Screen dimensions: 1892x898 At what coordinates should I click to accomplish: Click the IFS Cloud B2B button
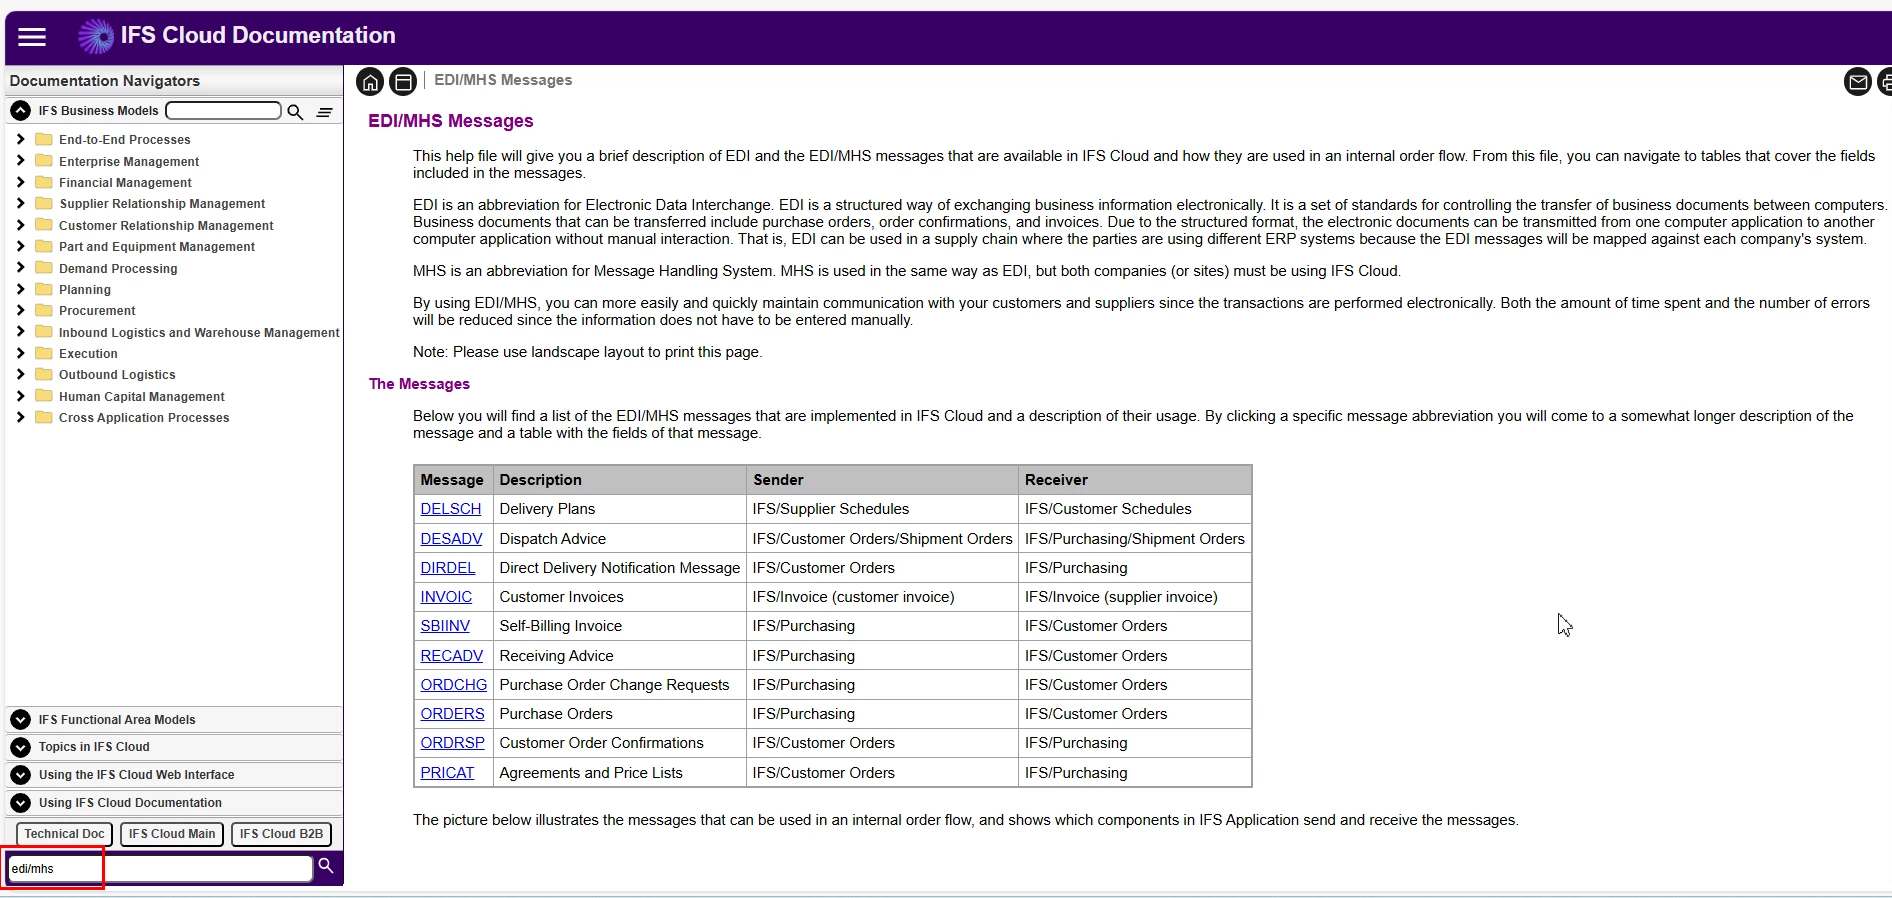(x=281, y=834)
